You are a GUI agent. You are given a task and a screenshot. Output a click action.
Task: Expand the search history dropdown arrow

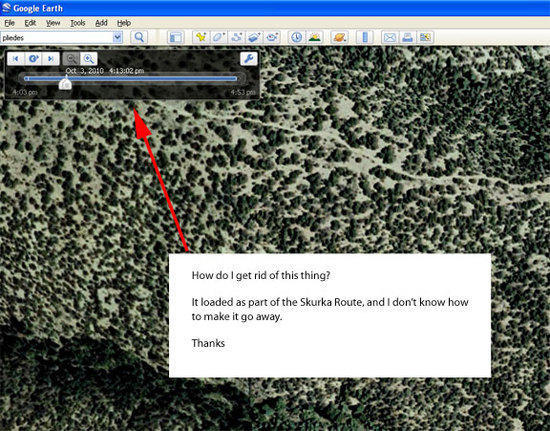tap(118, 38)
